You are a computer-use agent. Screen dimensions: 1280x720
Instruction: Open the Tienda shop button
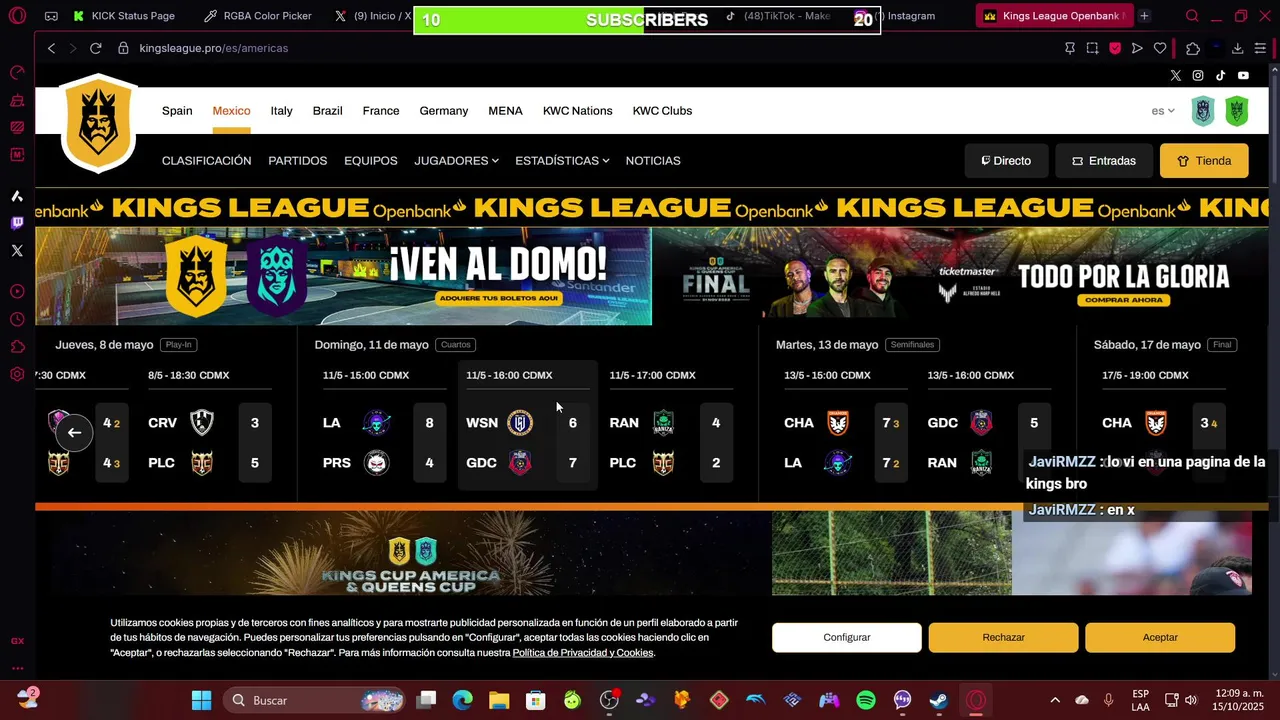(x=1204, y=160)
